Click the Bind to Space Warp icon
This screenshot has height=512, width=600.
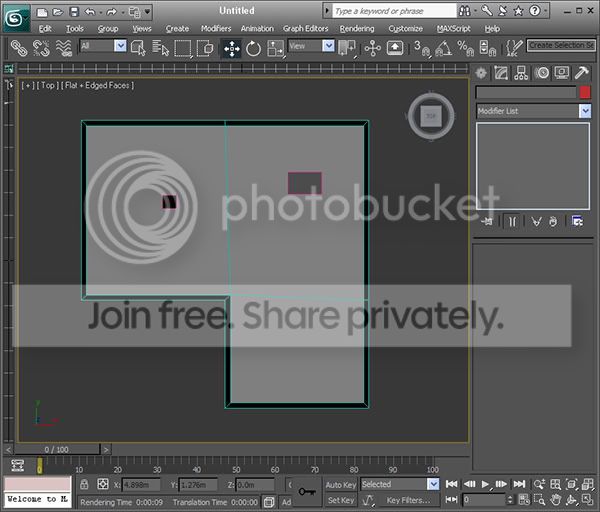(64, 49)
